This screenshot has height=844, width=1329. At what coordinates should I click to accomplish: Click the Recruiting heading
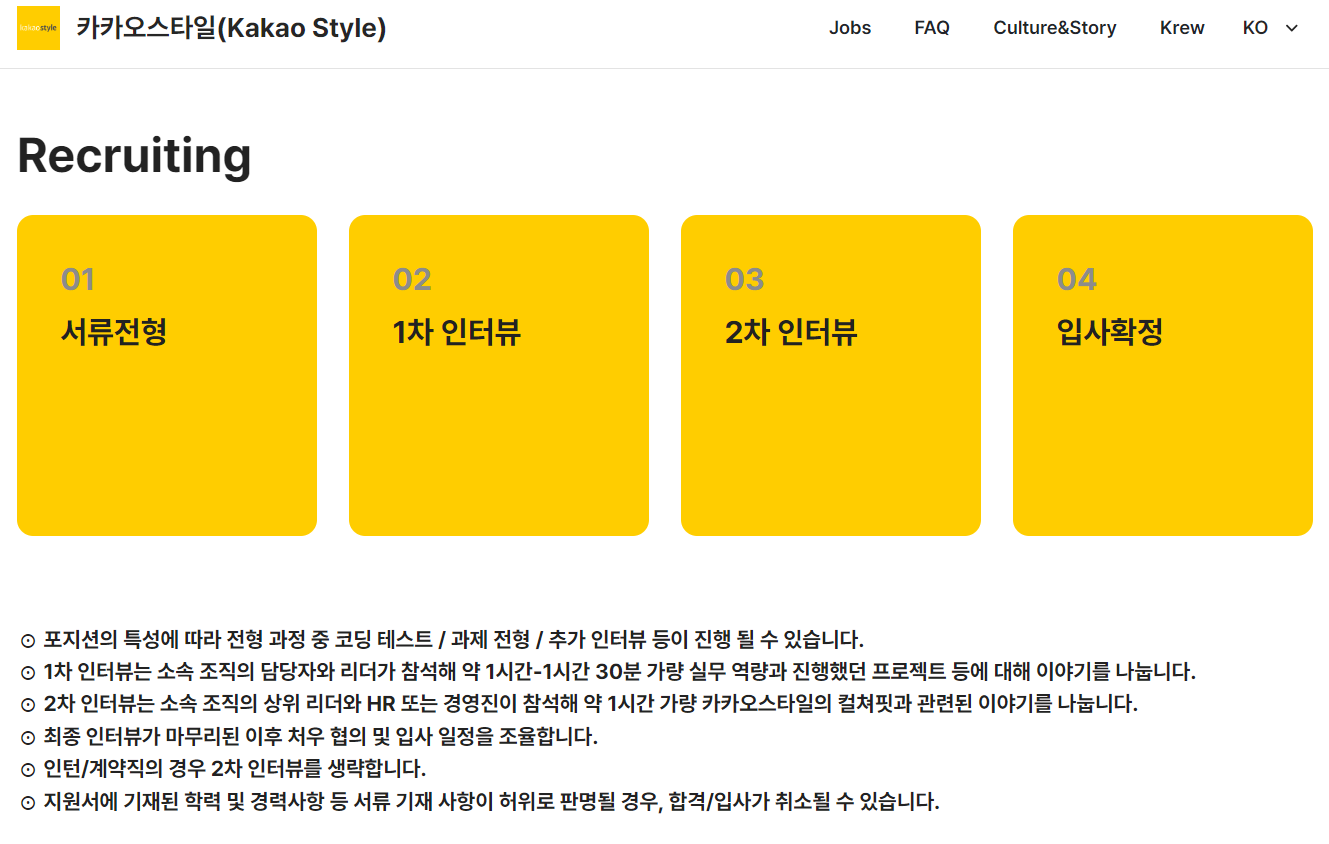point(135,156)
